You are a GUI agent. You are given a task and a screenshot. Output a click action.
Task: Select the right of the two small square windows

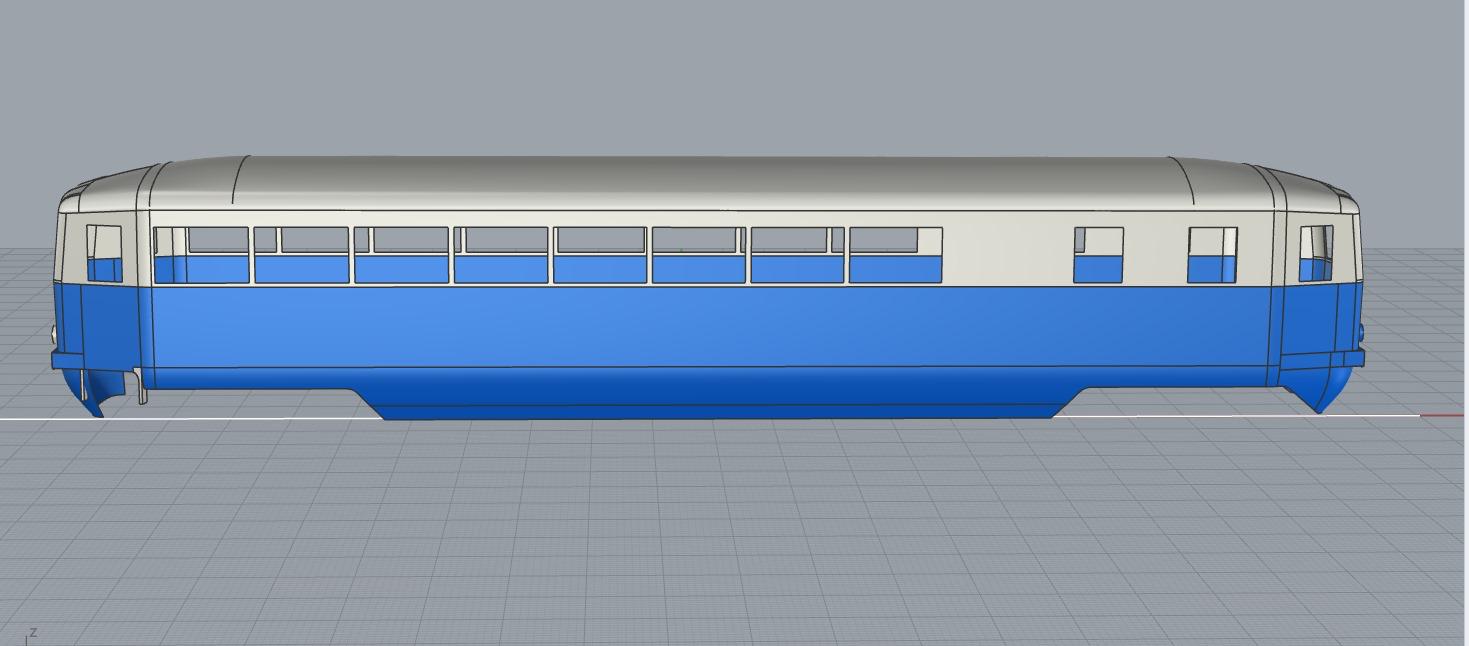pos(1212,255)
